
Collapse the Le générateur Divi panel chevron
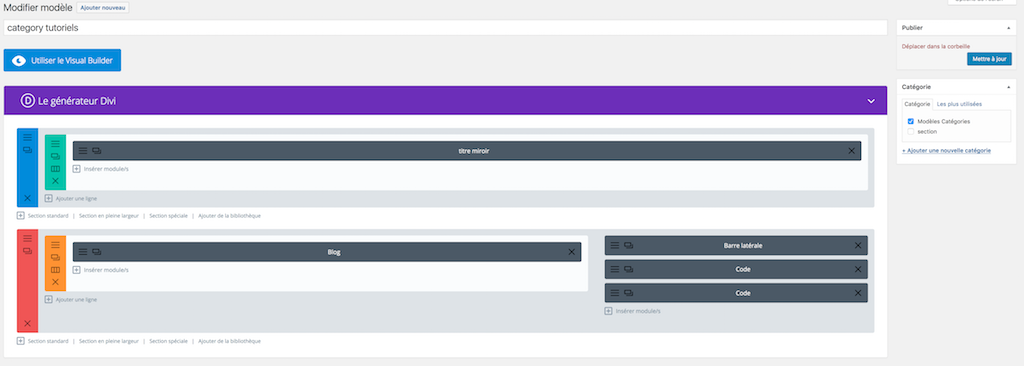tap(871, 101)
